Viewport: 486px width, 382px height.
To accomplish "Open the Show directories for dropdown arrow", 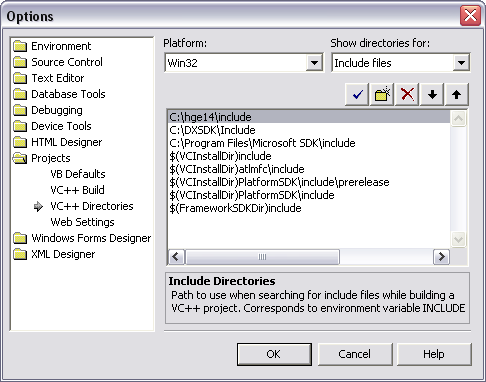I will (x=461, y=63).
